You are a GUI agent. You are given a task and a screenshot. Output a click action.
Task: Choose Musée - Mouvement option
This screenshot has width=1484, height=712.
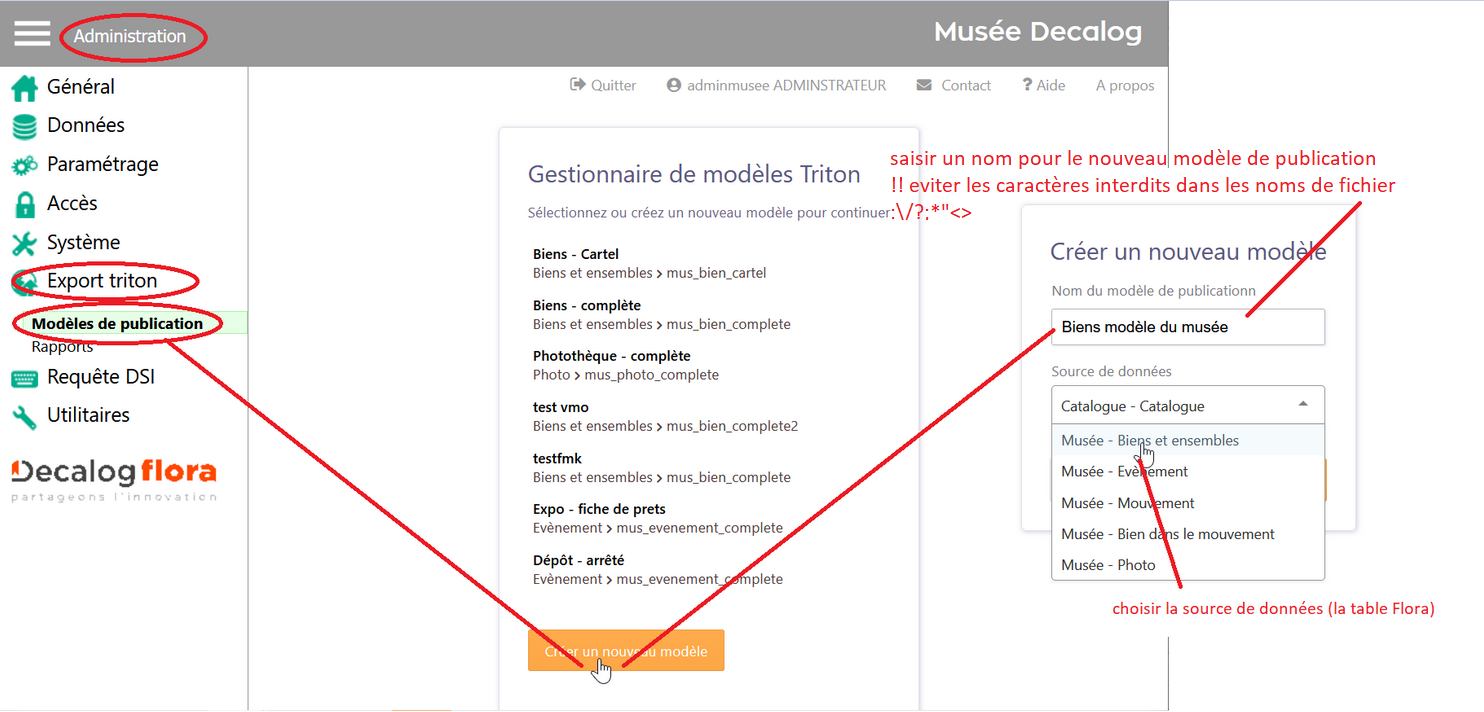pos(1188,503)
